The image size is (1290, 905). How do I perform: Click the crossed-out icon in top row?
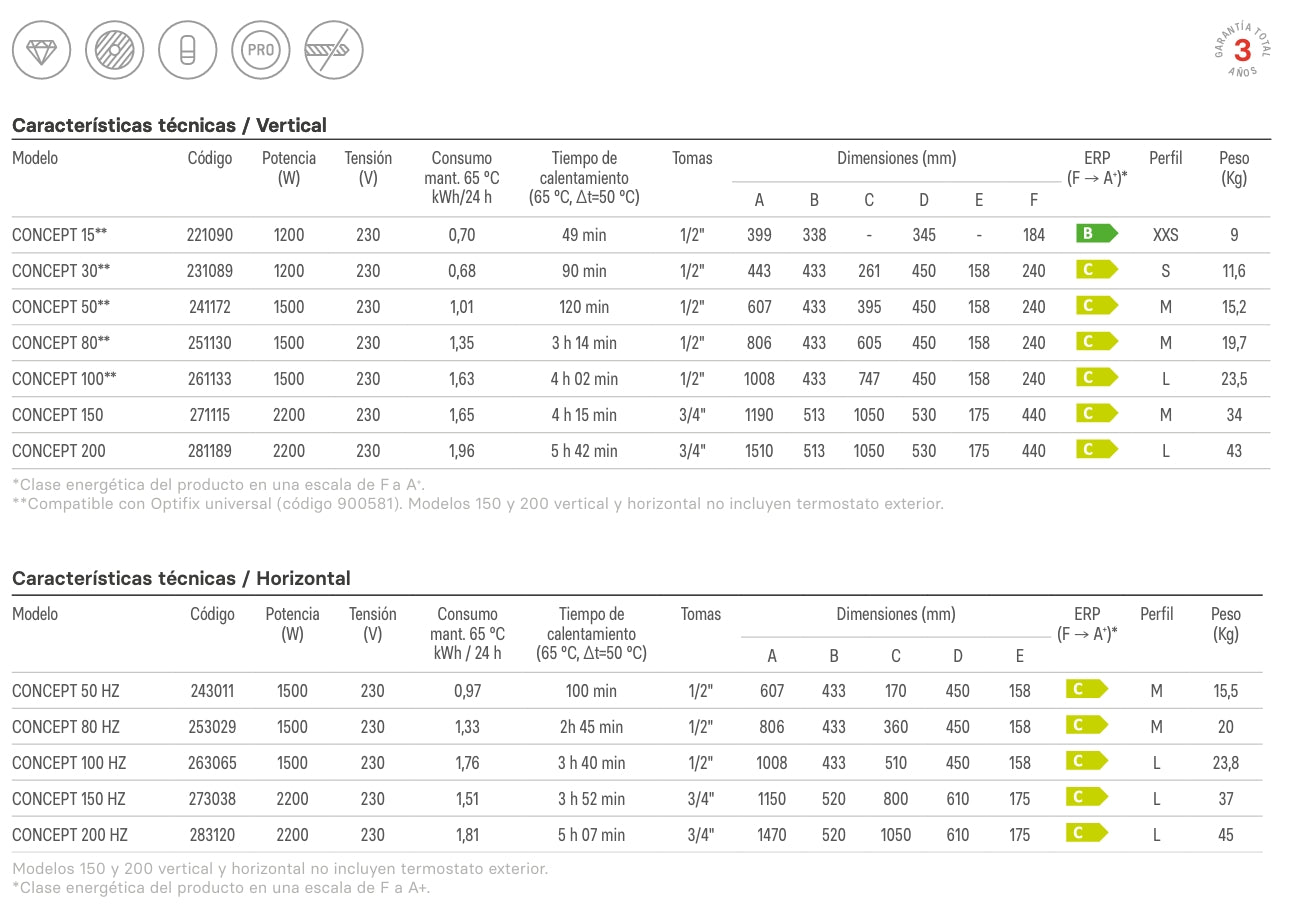pyautogui.click(x=333, y=50)
